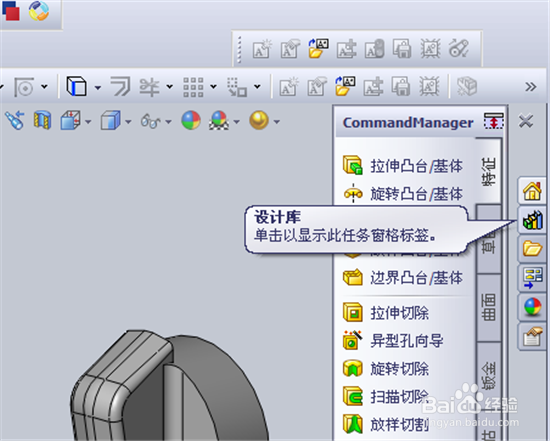The height and width of the screenshot is (441, 550).
Task: Open SolidWorks Resources home tab
Action: click(x=532, y=191)
